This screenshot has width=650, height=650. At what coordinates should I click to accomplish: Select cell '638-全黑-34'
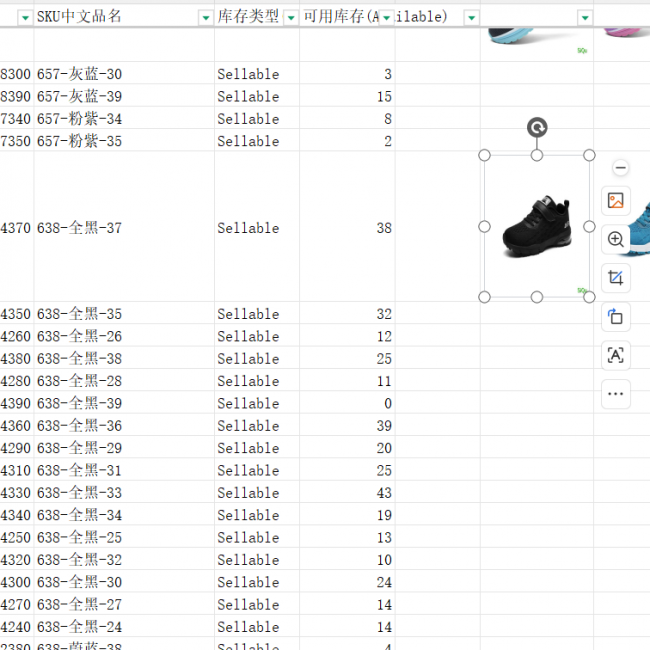[124, 515]
